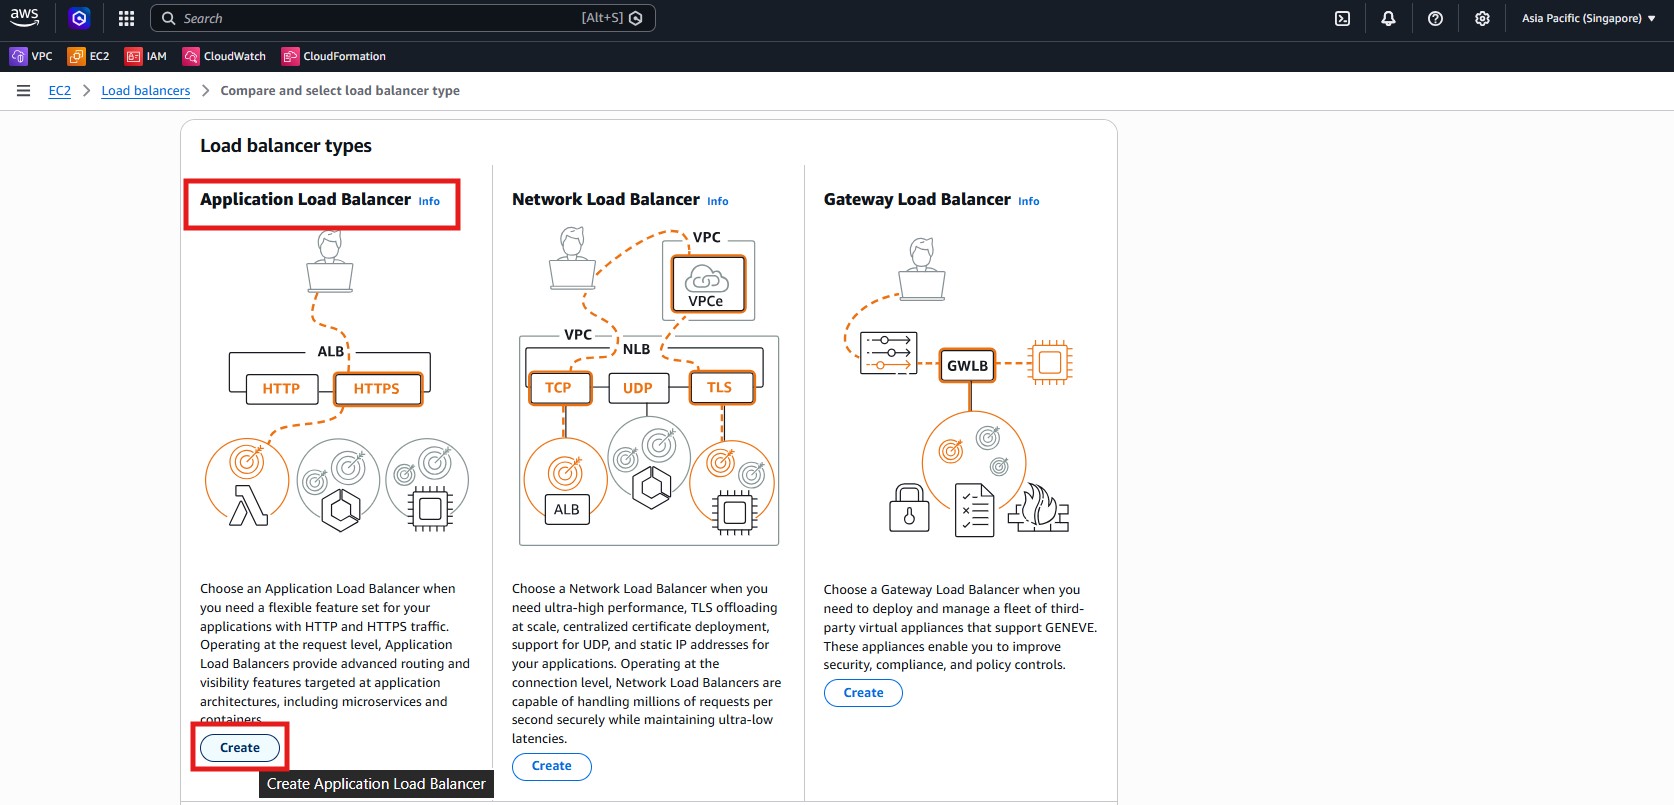
Task: Open the help question mark icon
Action: [x=1435, y=18]
